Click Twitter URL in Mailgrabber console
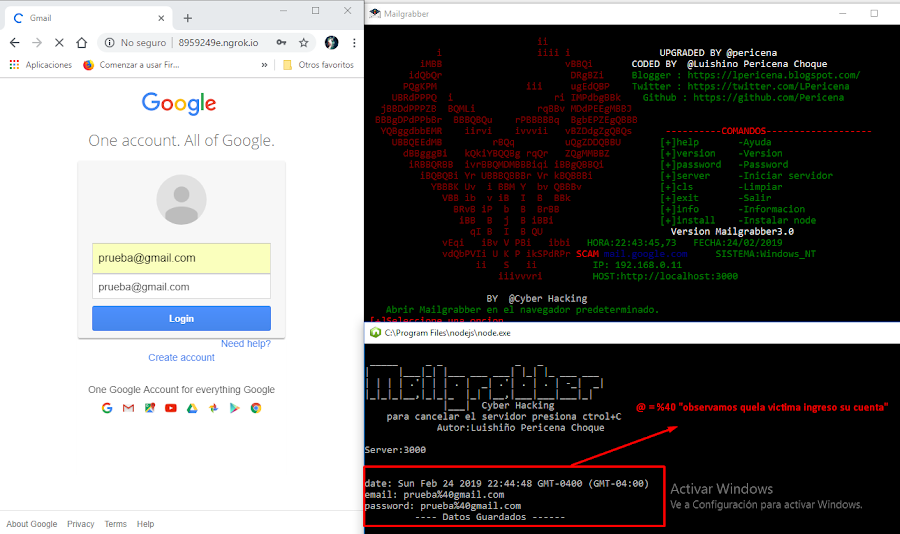 pyautogui.click(x=768, y=87)
